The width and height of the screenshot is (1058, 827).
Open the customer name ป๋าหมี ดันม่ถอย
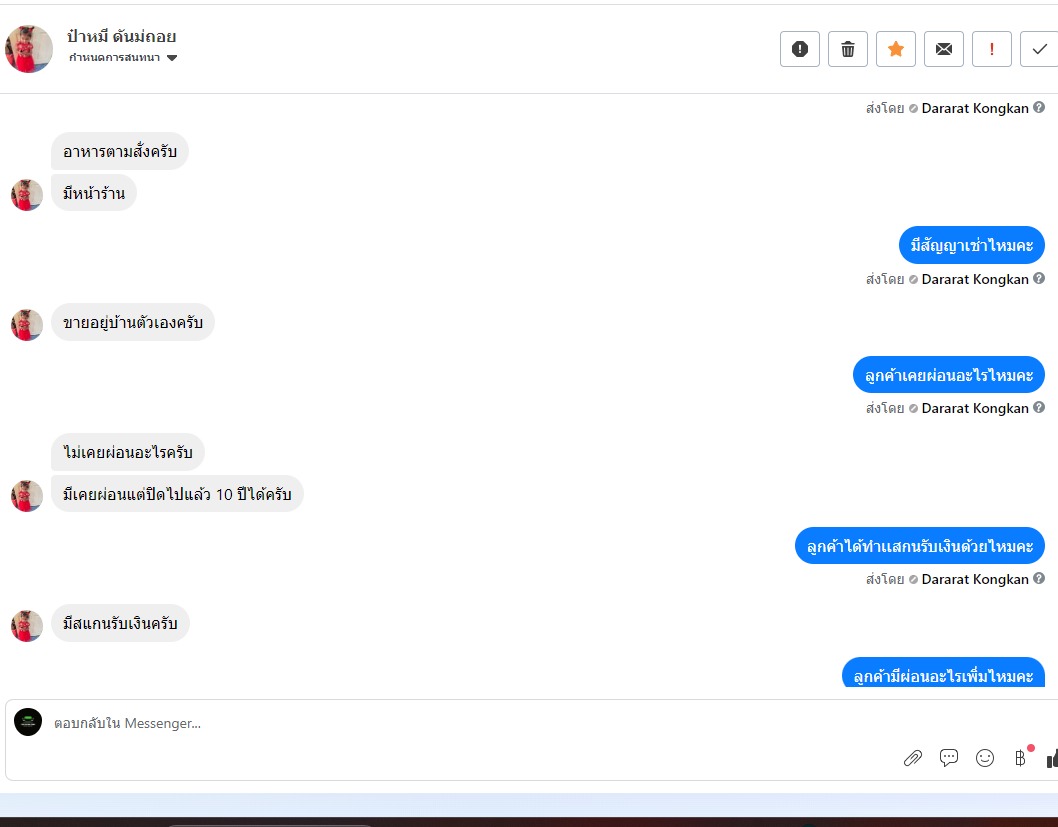[x=121, y=36]
